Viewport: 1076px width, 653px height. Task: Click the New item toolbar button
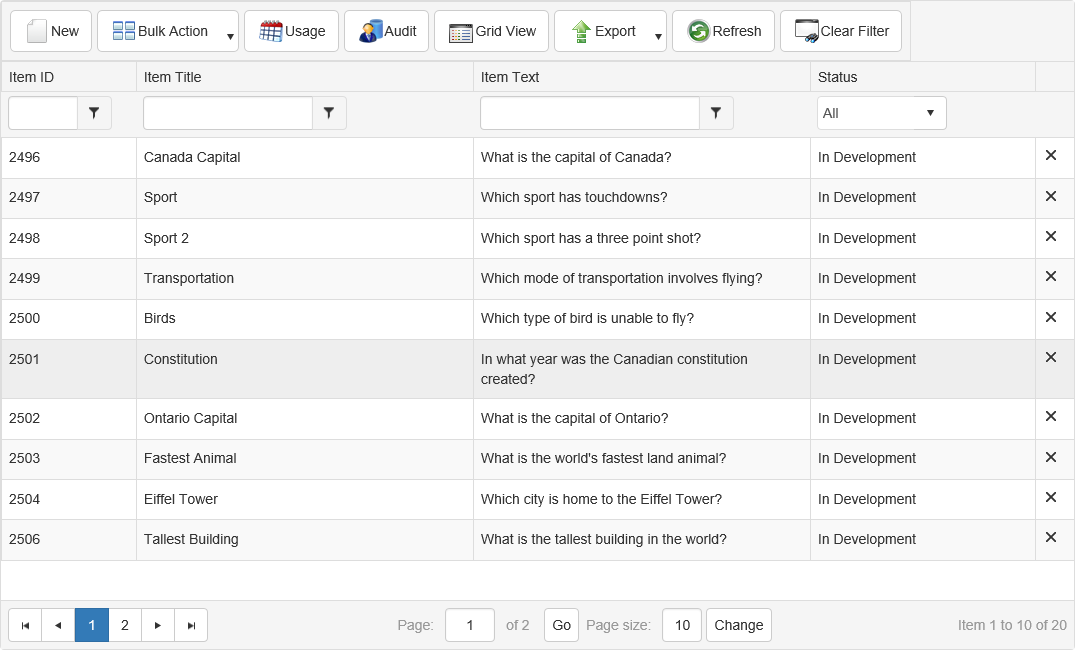(51, 31)
